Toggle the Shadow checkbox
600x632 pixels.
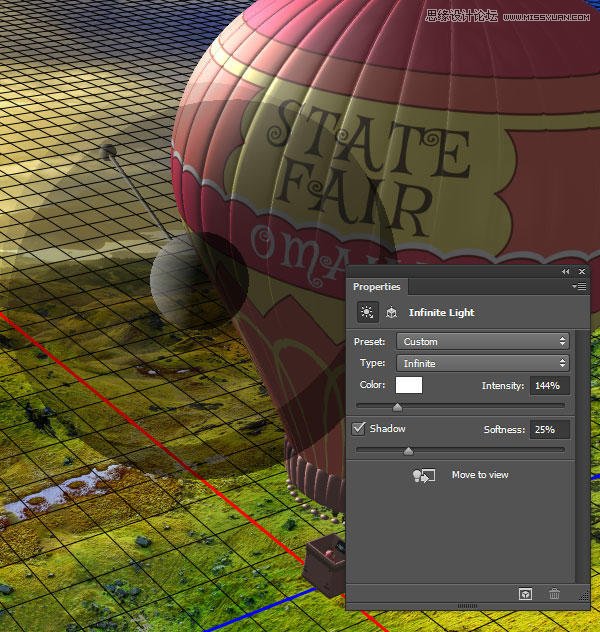(x=359, y=428)
